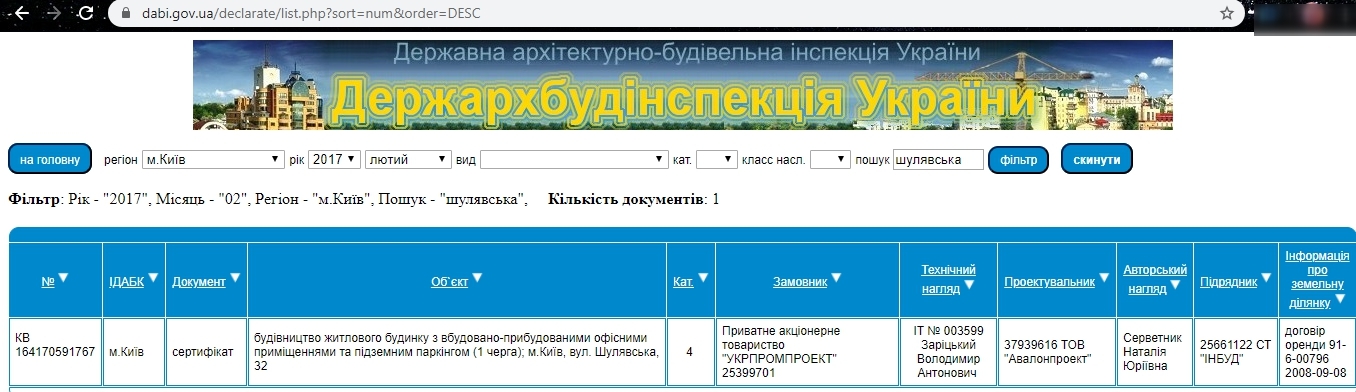Open the регіон dropdown showing м.Київ
This screenshot has height=392, width=1356.
[212, 160]
